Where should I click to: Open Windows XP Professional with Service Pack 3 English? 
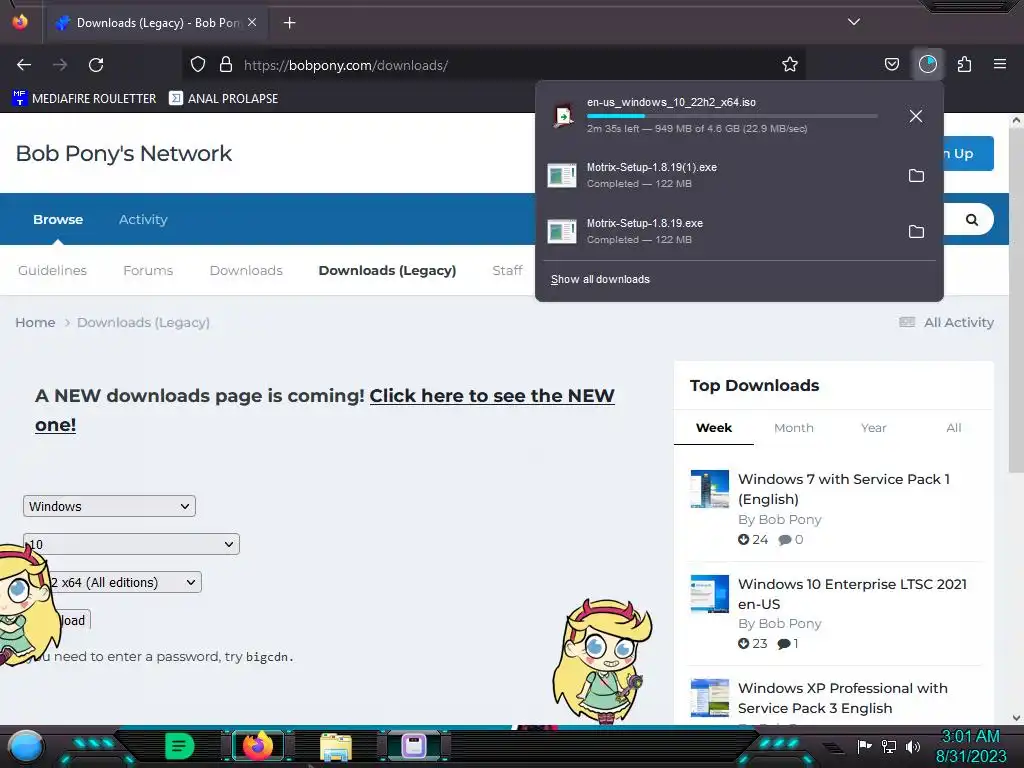coord(842,698)
